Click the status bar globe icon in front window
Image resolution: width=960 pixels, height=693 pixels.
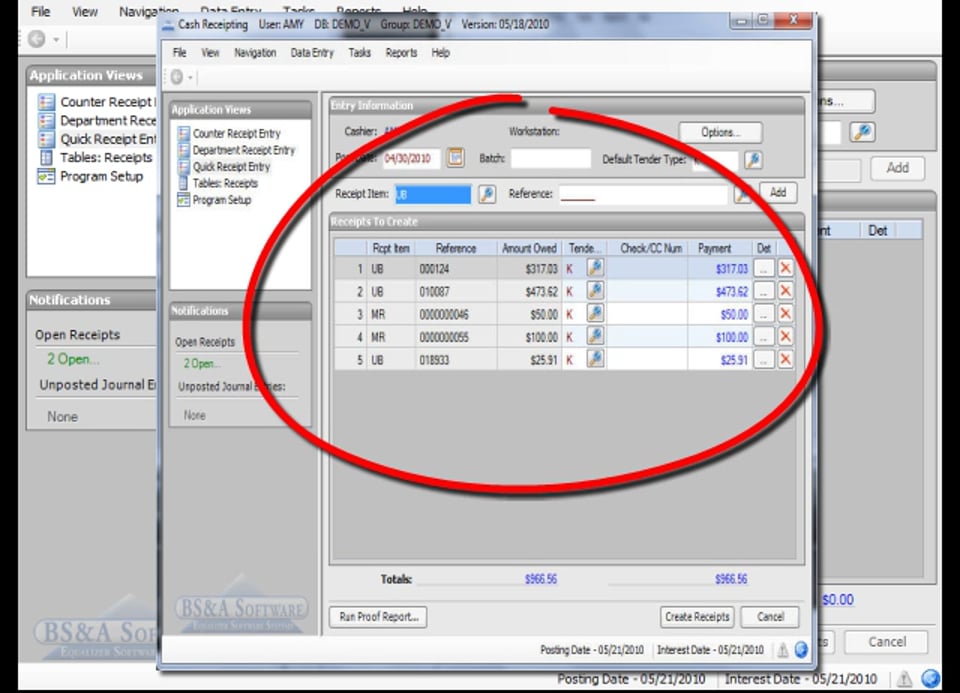(801, 650)
